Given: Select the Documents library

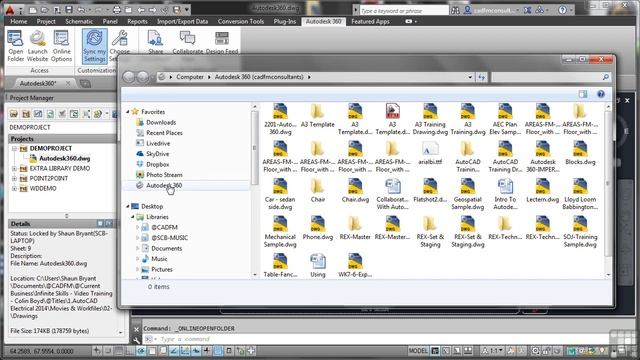Looking at the screenshot, I should tap(167, 248).
